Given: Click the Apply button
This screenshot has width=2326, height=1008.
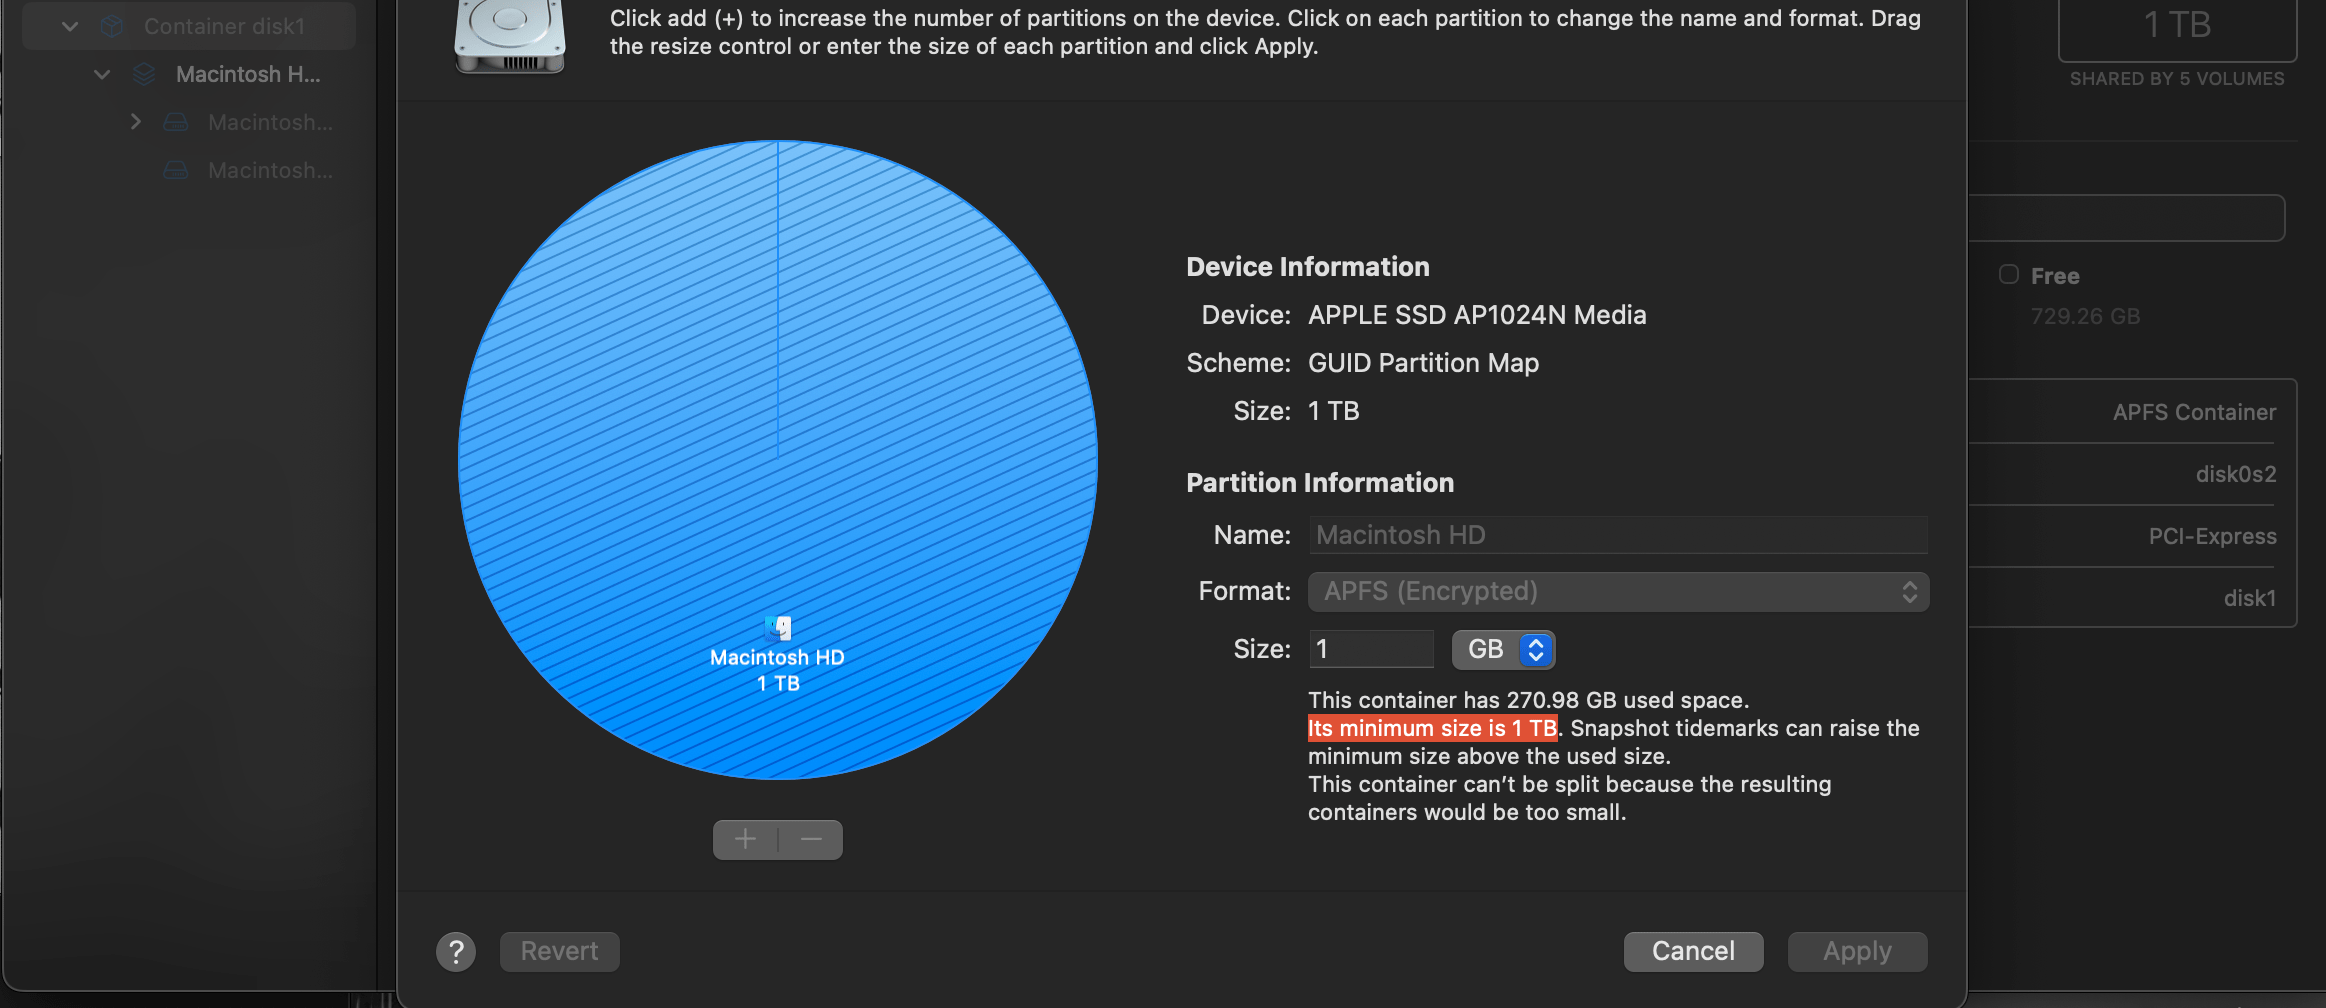Looking at the screenshot, I should coord(1855,951).
